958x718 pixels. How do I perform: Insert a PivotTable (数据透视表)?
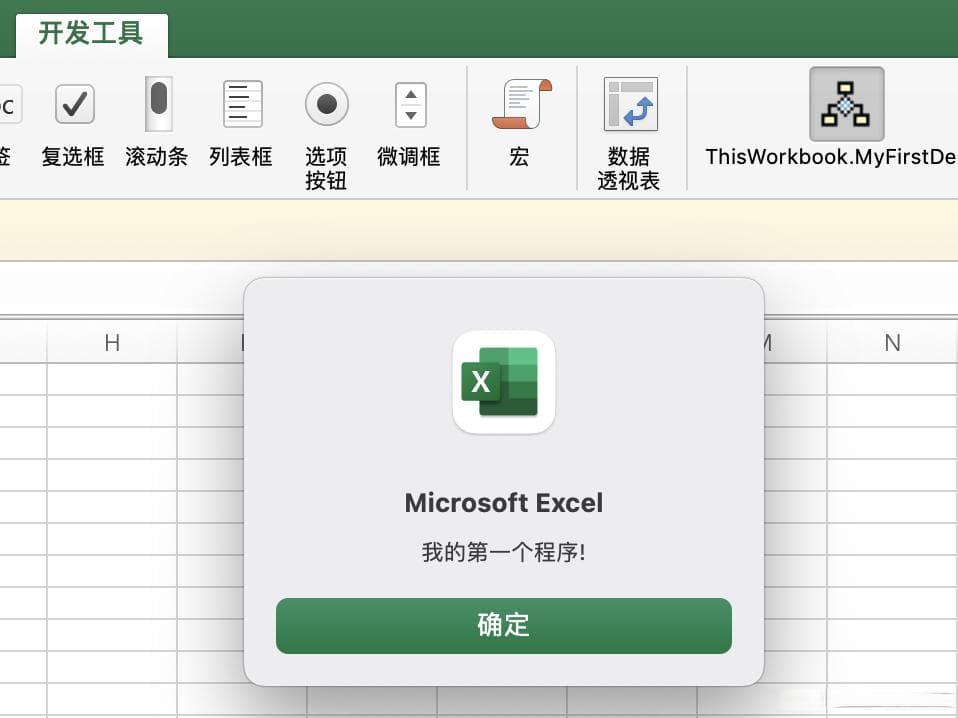[x=629, y=134]
